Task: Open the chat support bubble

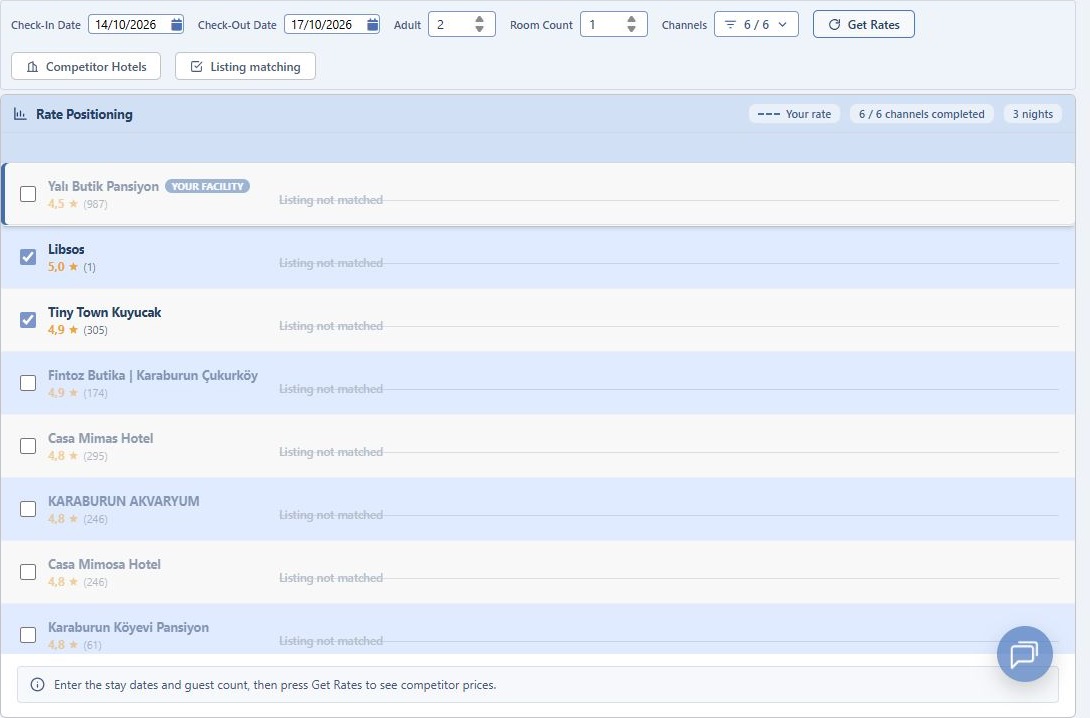Action: click(x=1025, y=654)
